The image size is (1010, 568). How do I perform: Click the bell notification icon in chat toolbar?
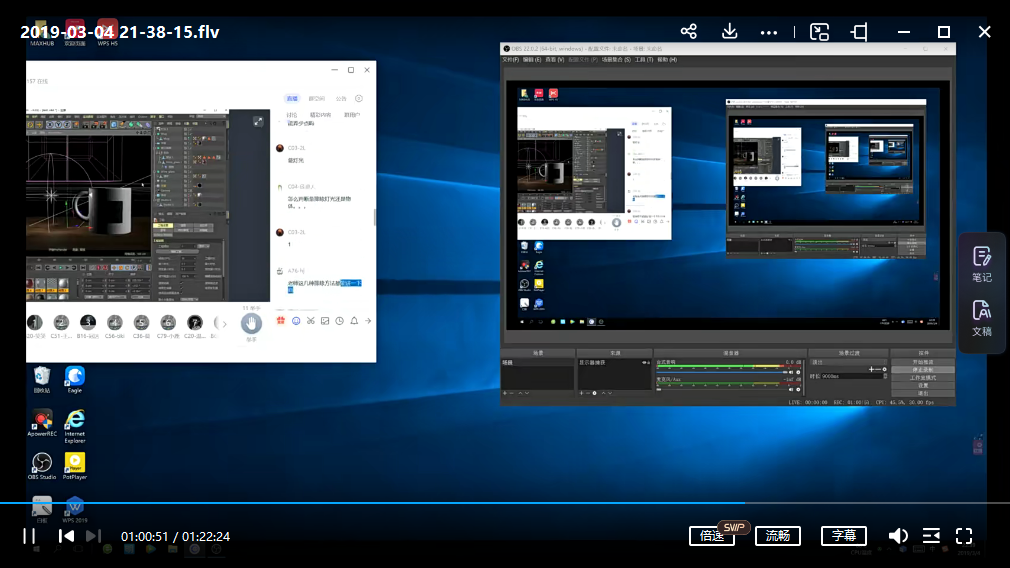coord(354,321)
